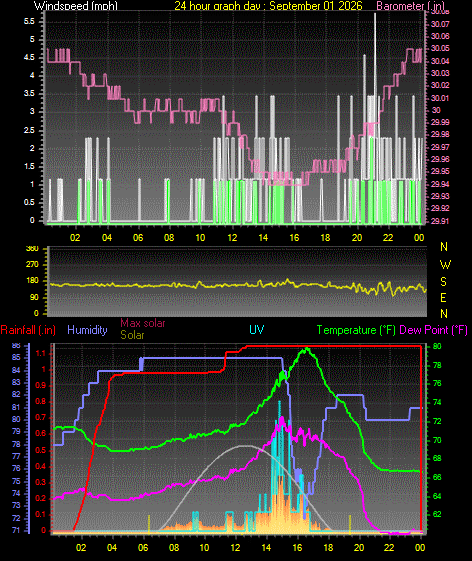The width and height of the screenshot is (472, 561).
Task: Click wind direction scale value 270
Action: (x=32, y=265)
